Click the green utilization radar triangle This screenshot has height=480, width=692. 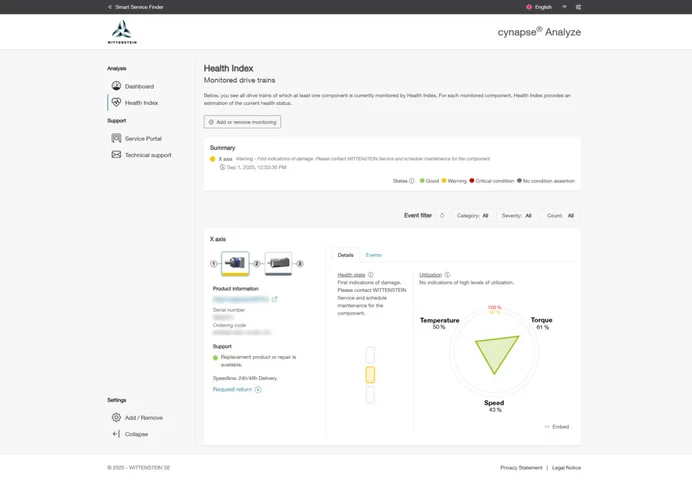[497, 353]
